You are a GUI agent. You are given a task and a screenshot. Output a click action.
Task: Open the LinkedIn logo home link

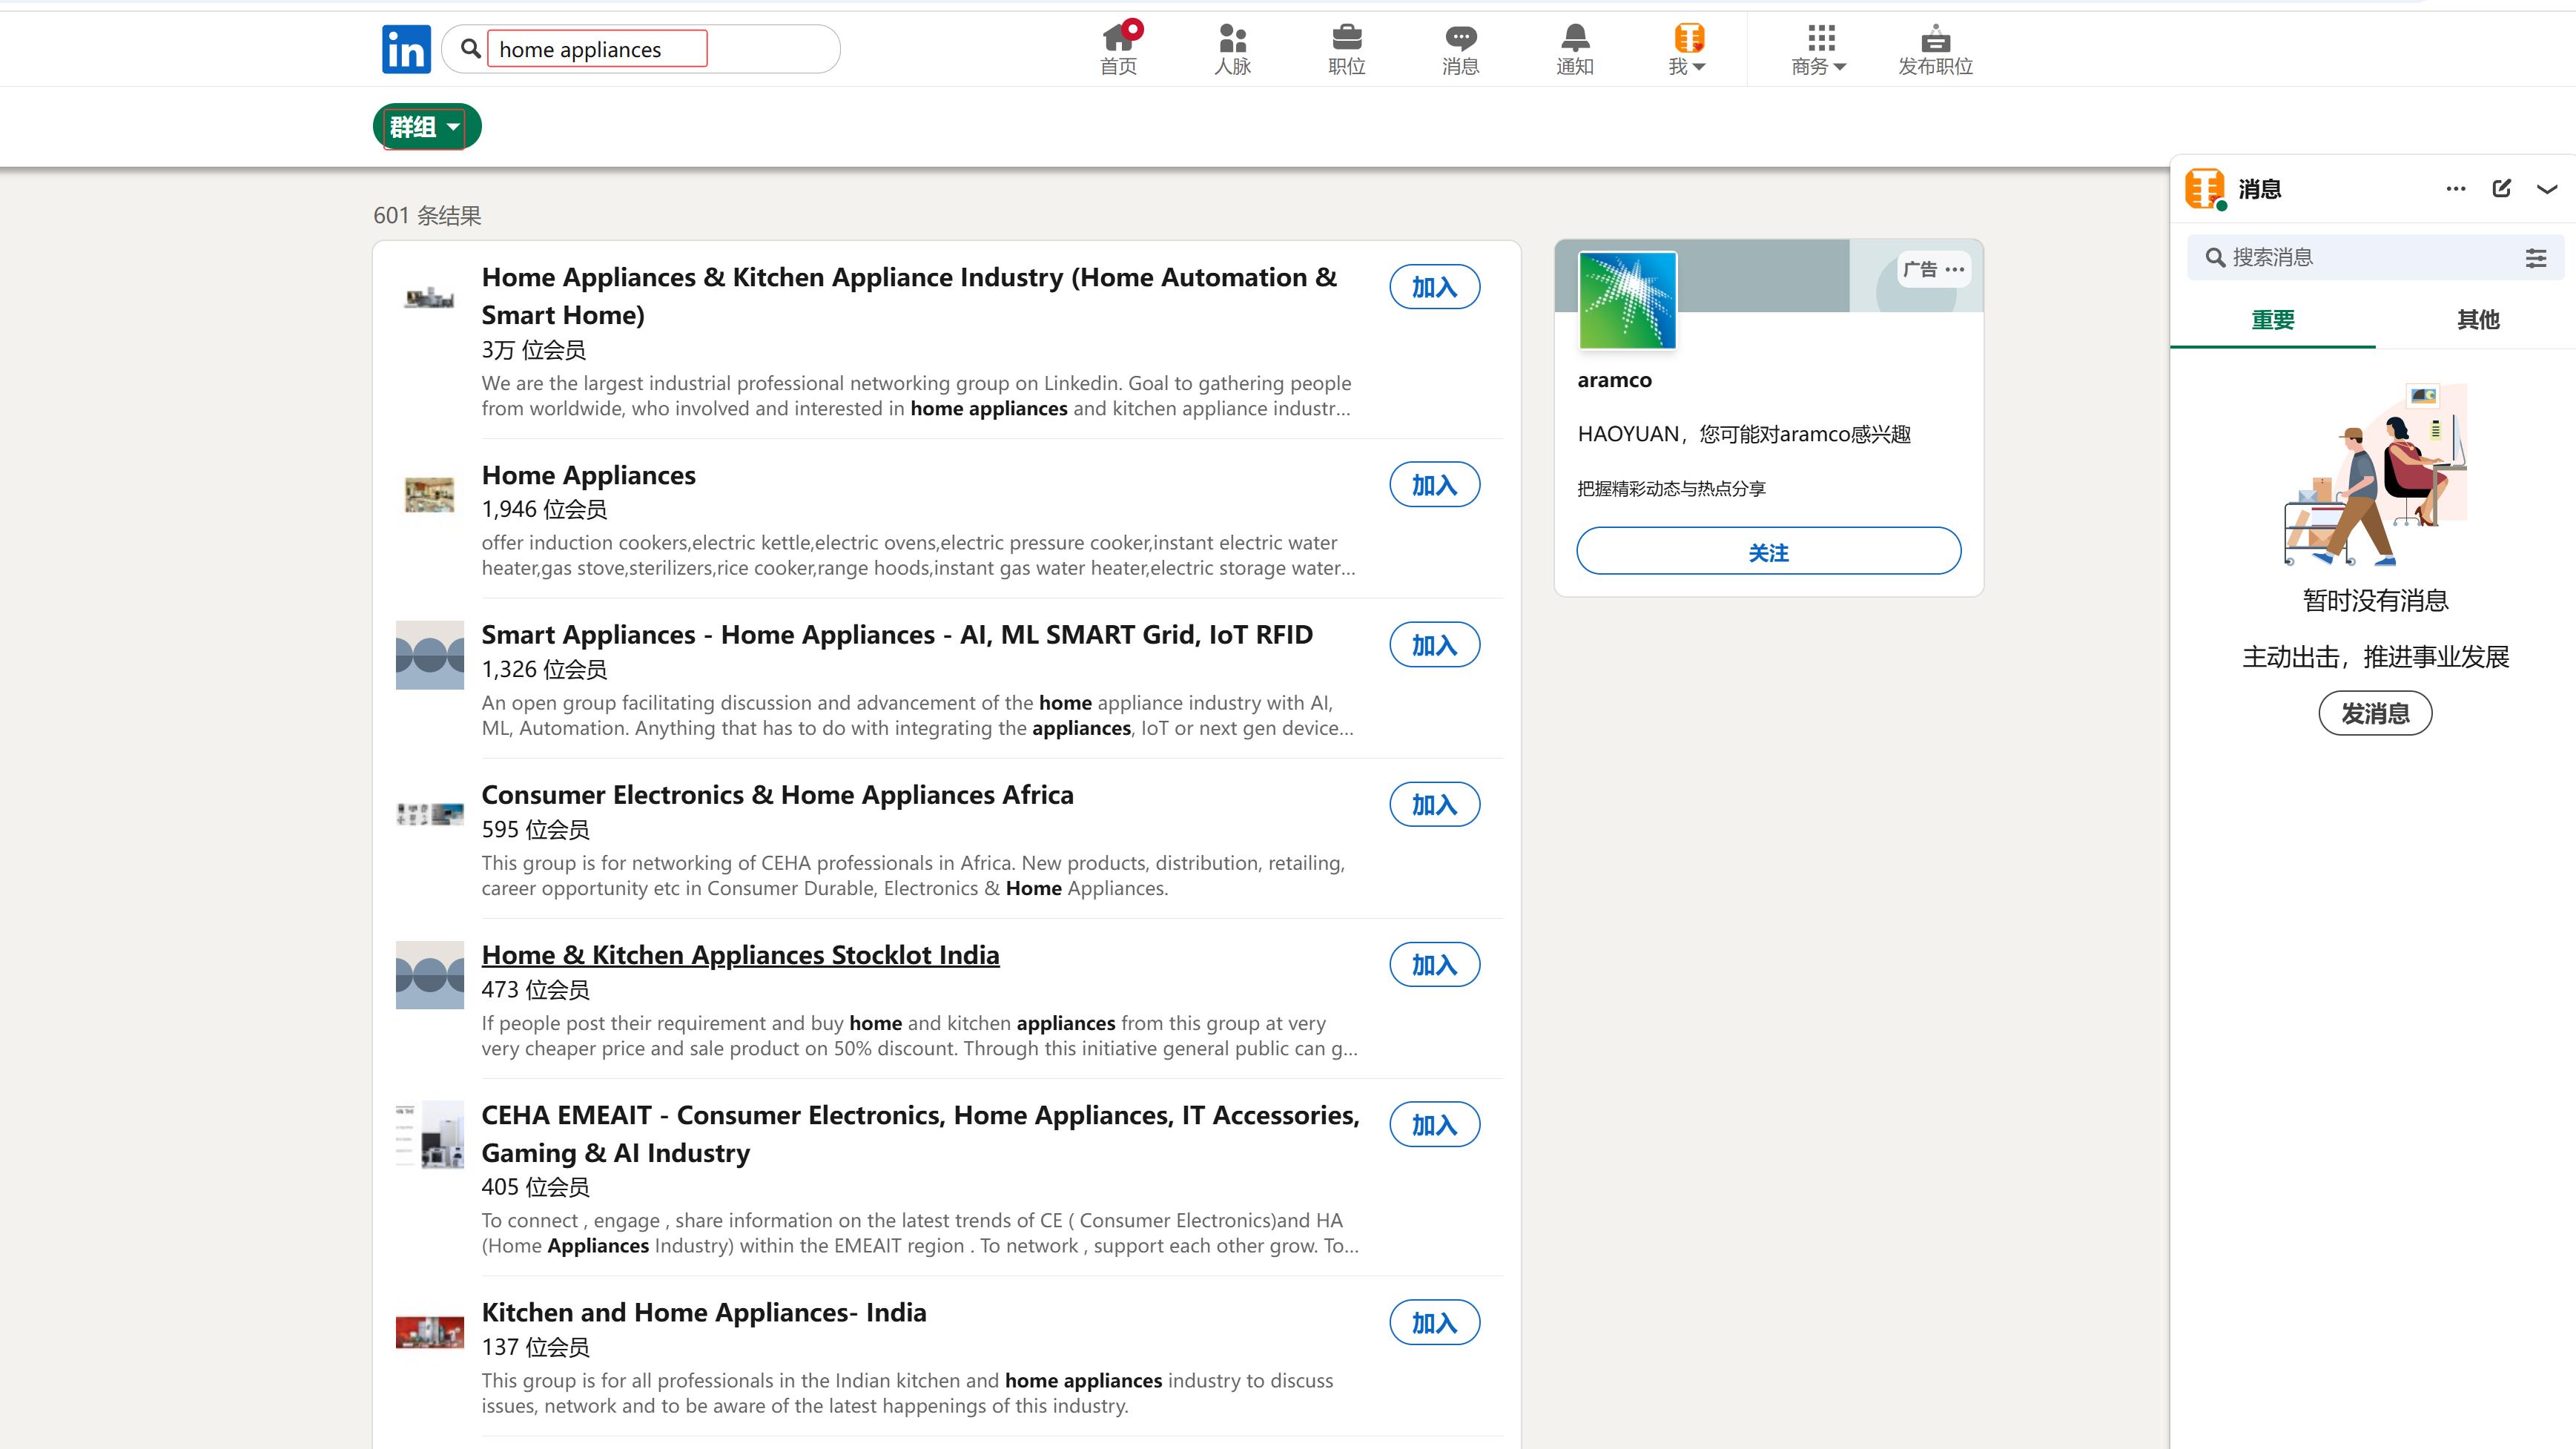click(x=406, y=49)
